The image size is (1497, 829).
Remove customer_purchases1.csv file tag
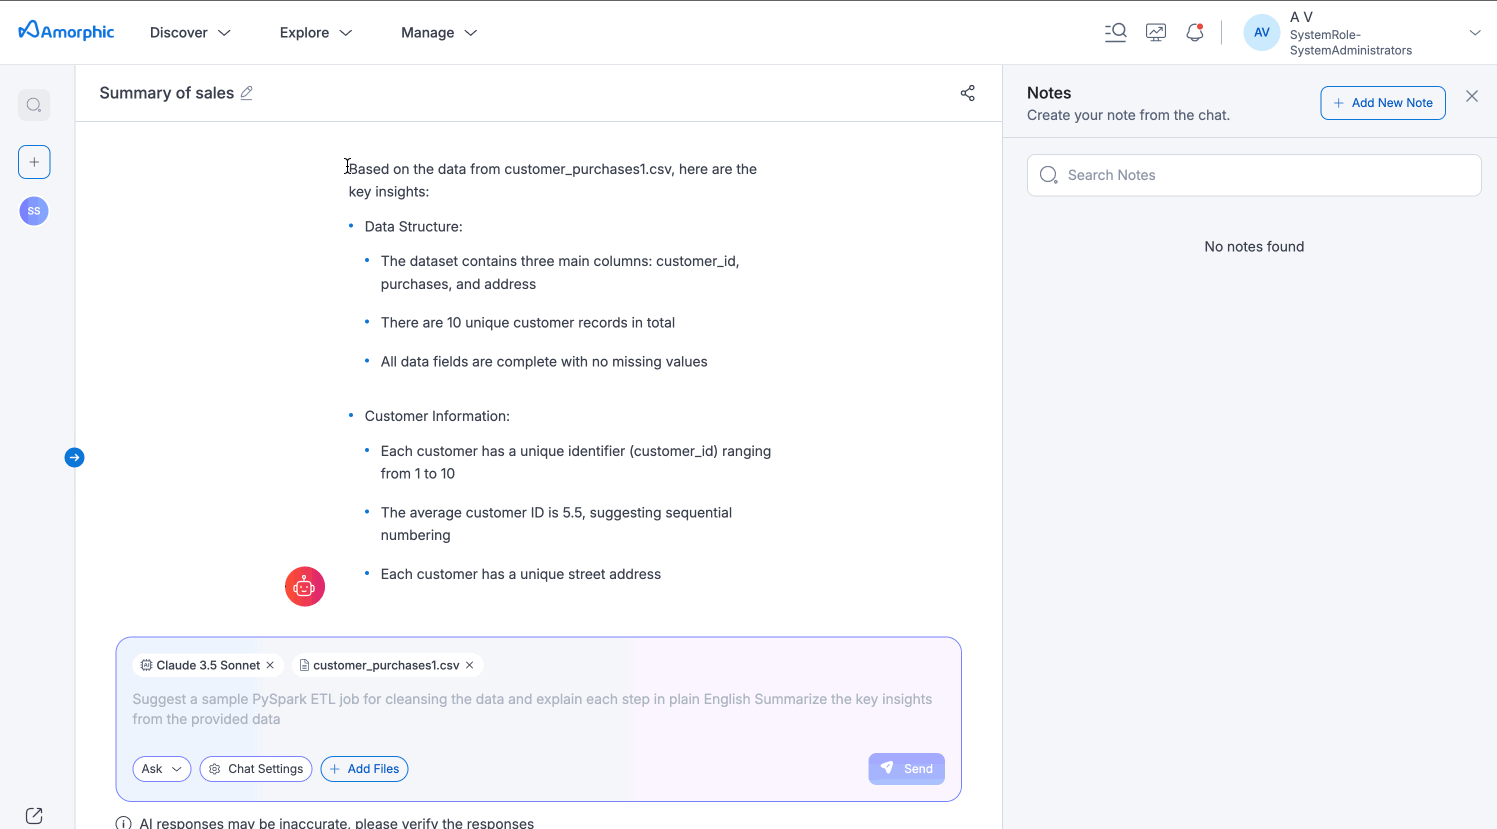470,665
